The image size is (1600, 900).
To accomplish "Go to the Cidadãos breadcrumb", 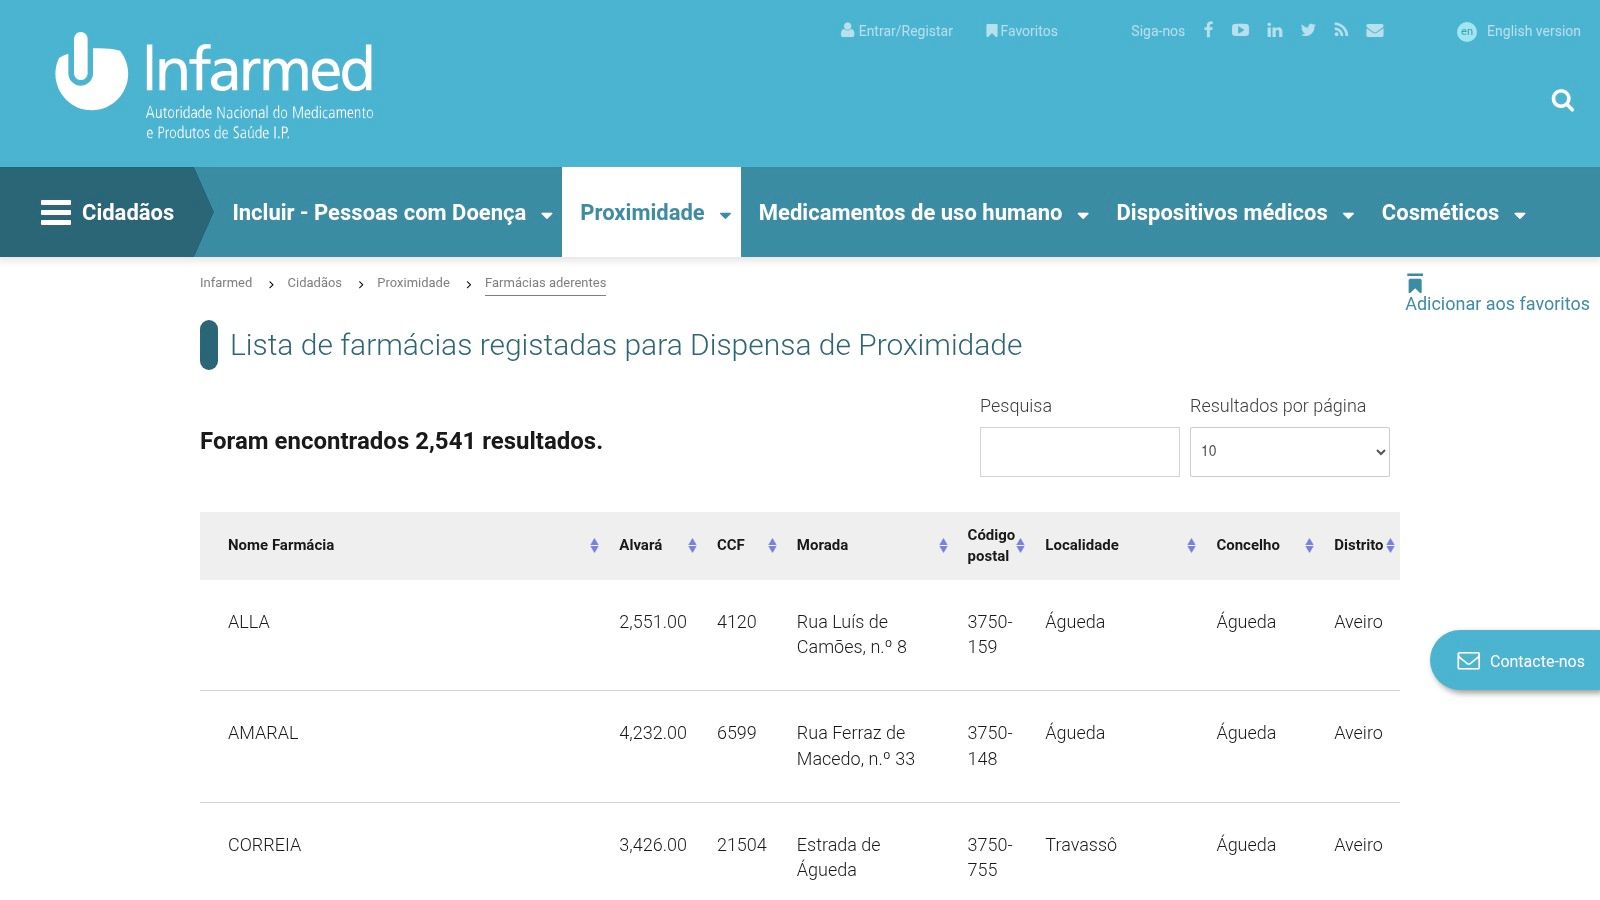I will pos(314,283).
